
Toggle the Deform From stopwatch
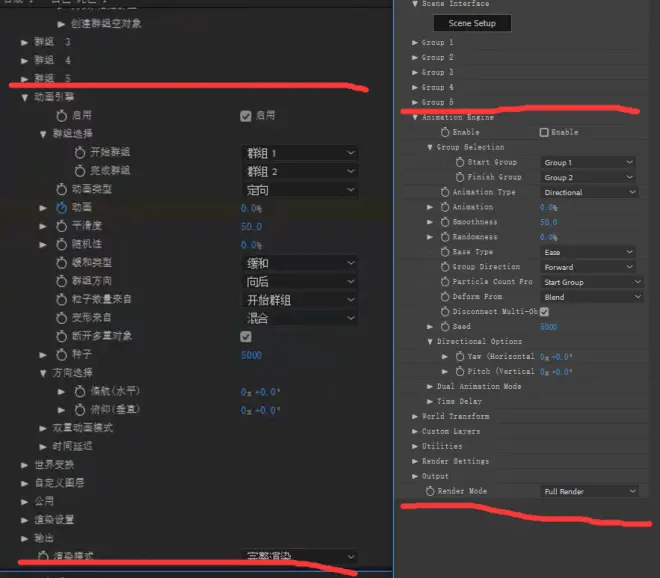pyautogui.click(x=445, y=297)
